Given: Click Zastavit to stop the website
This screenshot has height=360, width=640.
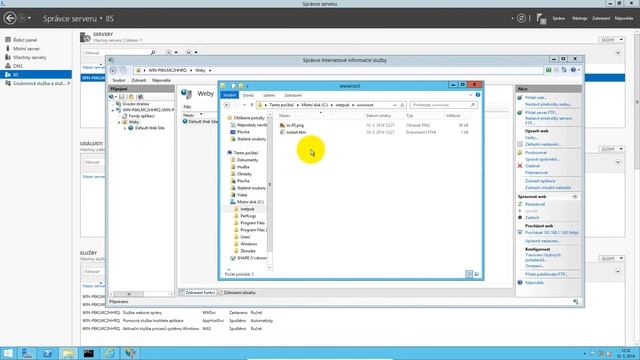Looking at the screenshot, I should point(532,218).
